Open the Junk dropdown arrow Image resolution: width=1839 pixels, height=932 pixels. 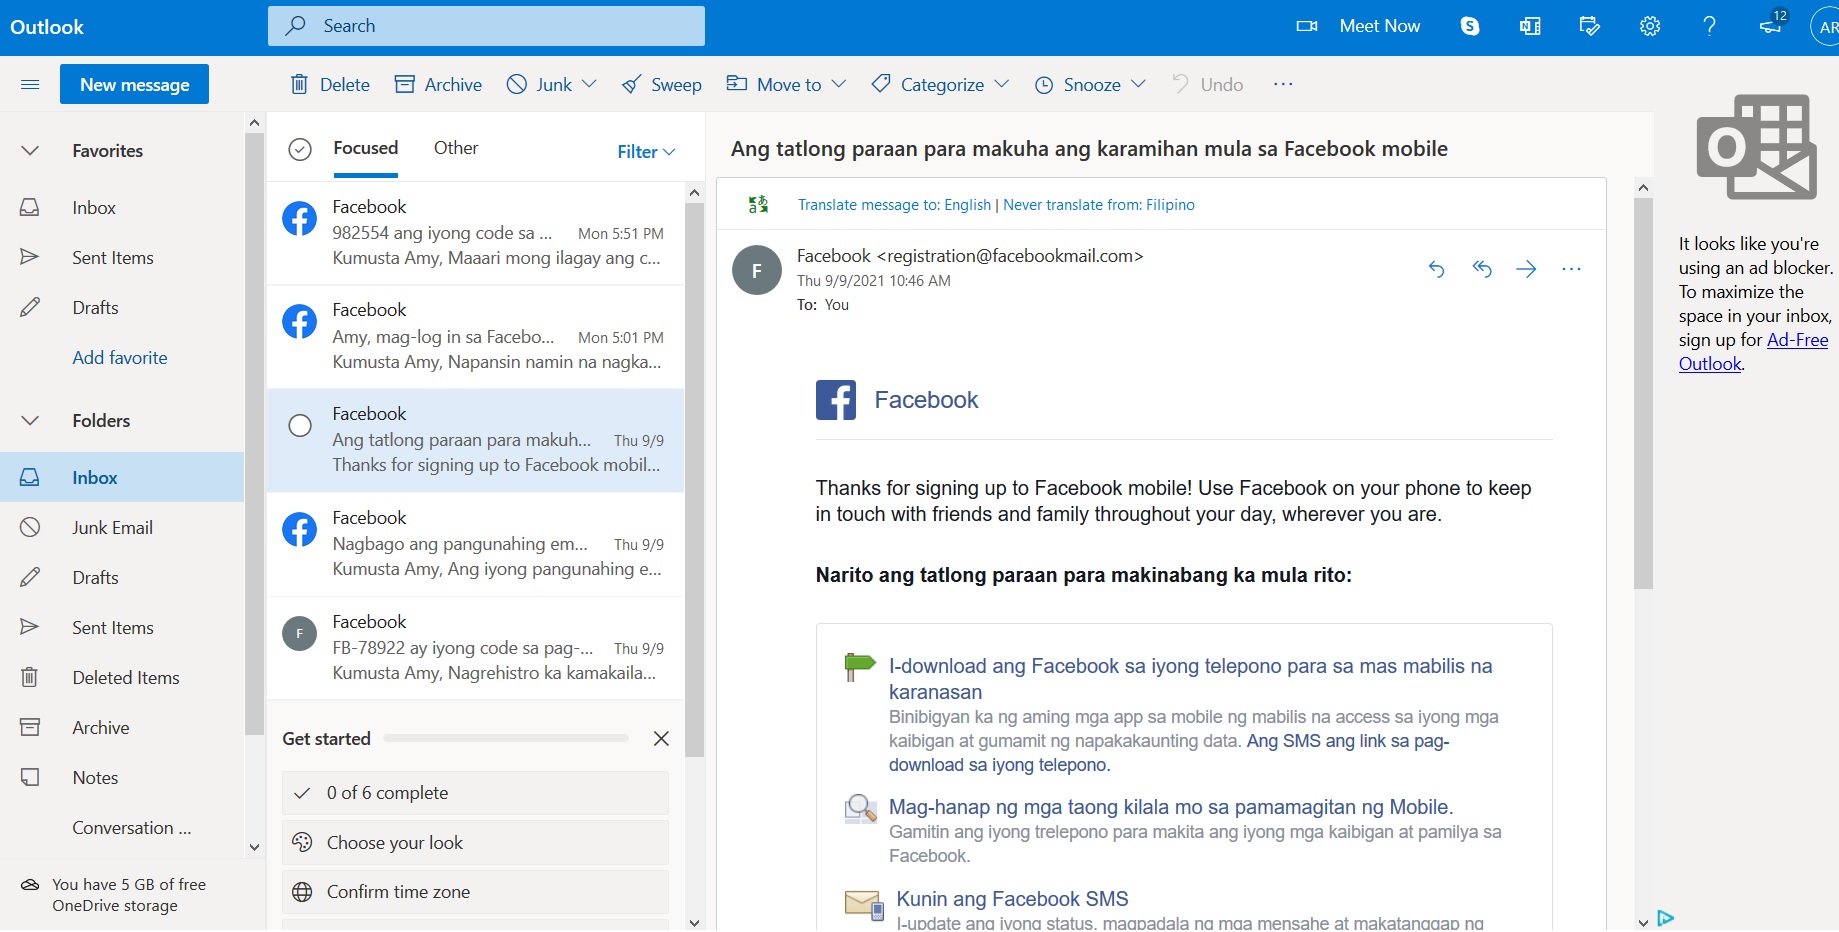589,85
